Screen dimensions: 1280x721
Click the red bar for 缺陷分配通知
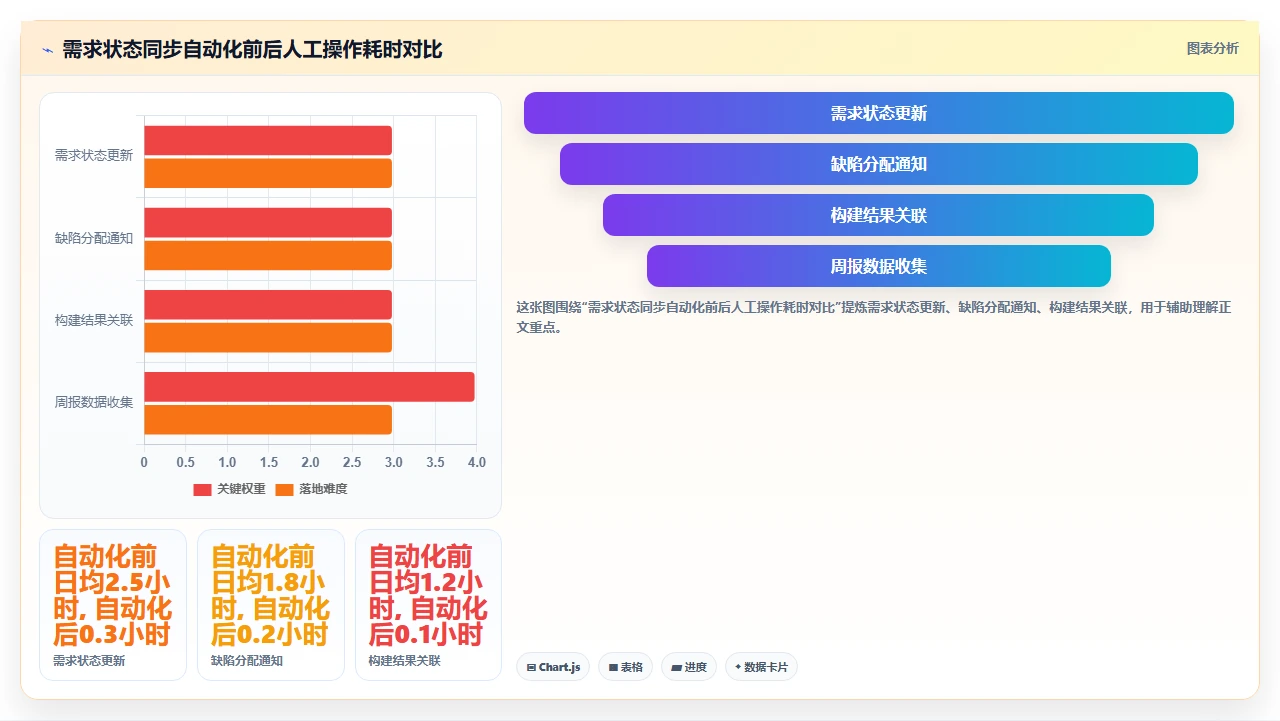click(268, 222)
